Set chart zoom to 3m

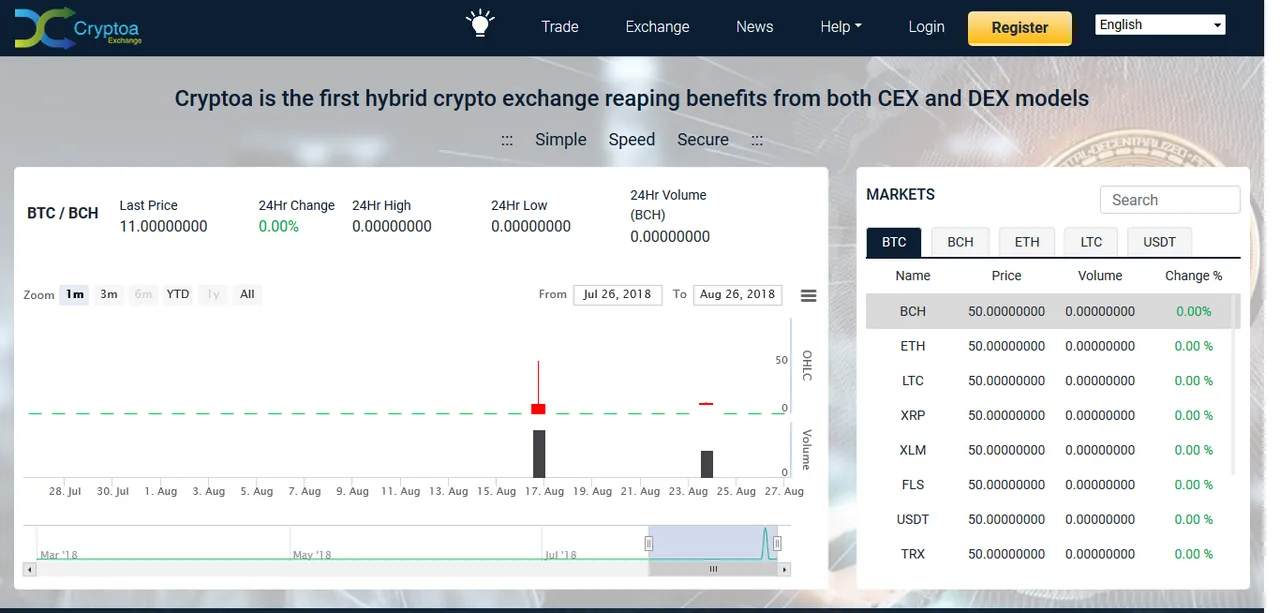click(x=109, y=294)
